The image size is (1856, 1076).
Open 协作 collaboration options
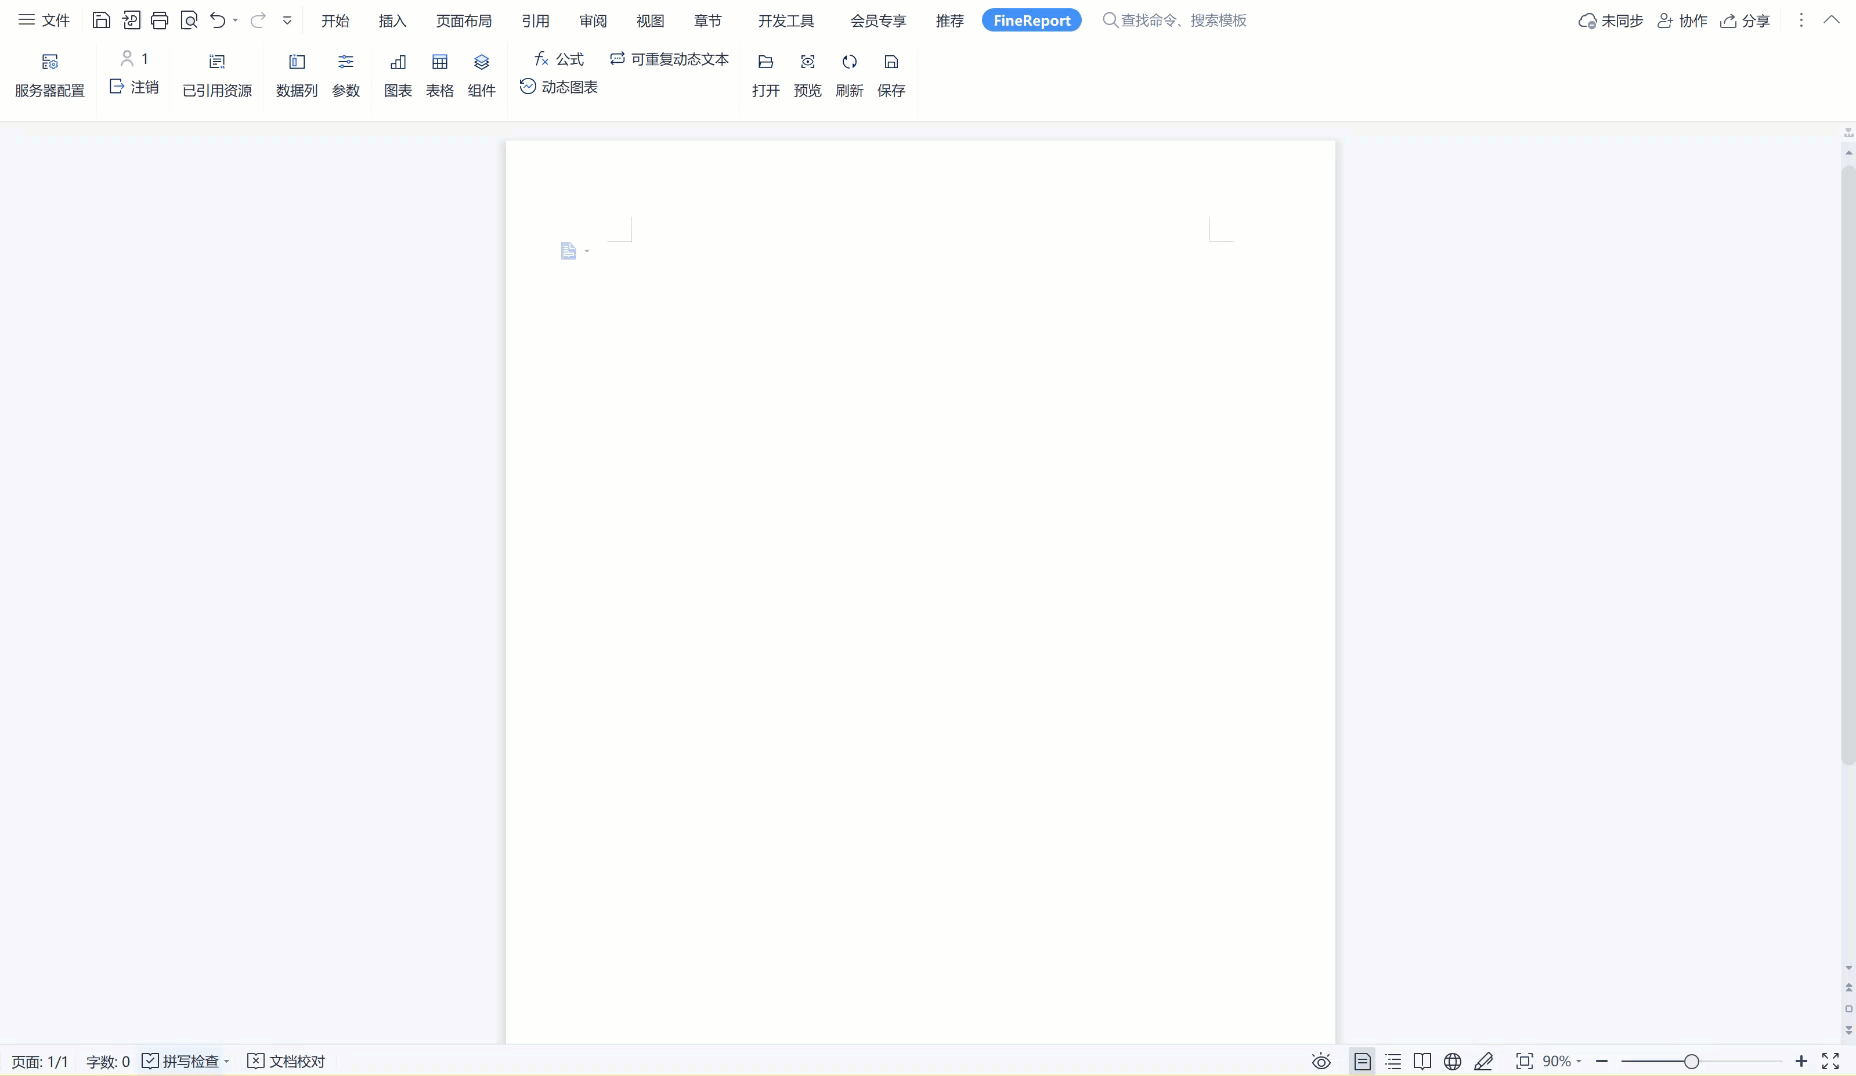coord(1682,20)
